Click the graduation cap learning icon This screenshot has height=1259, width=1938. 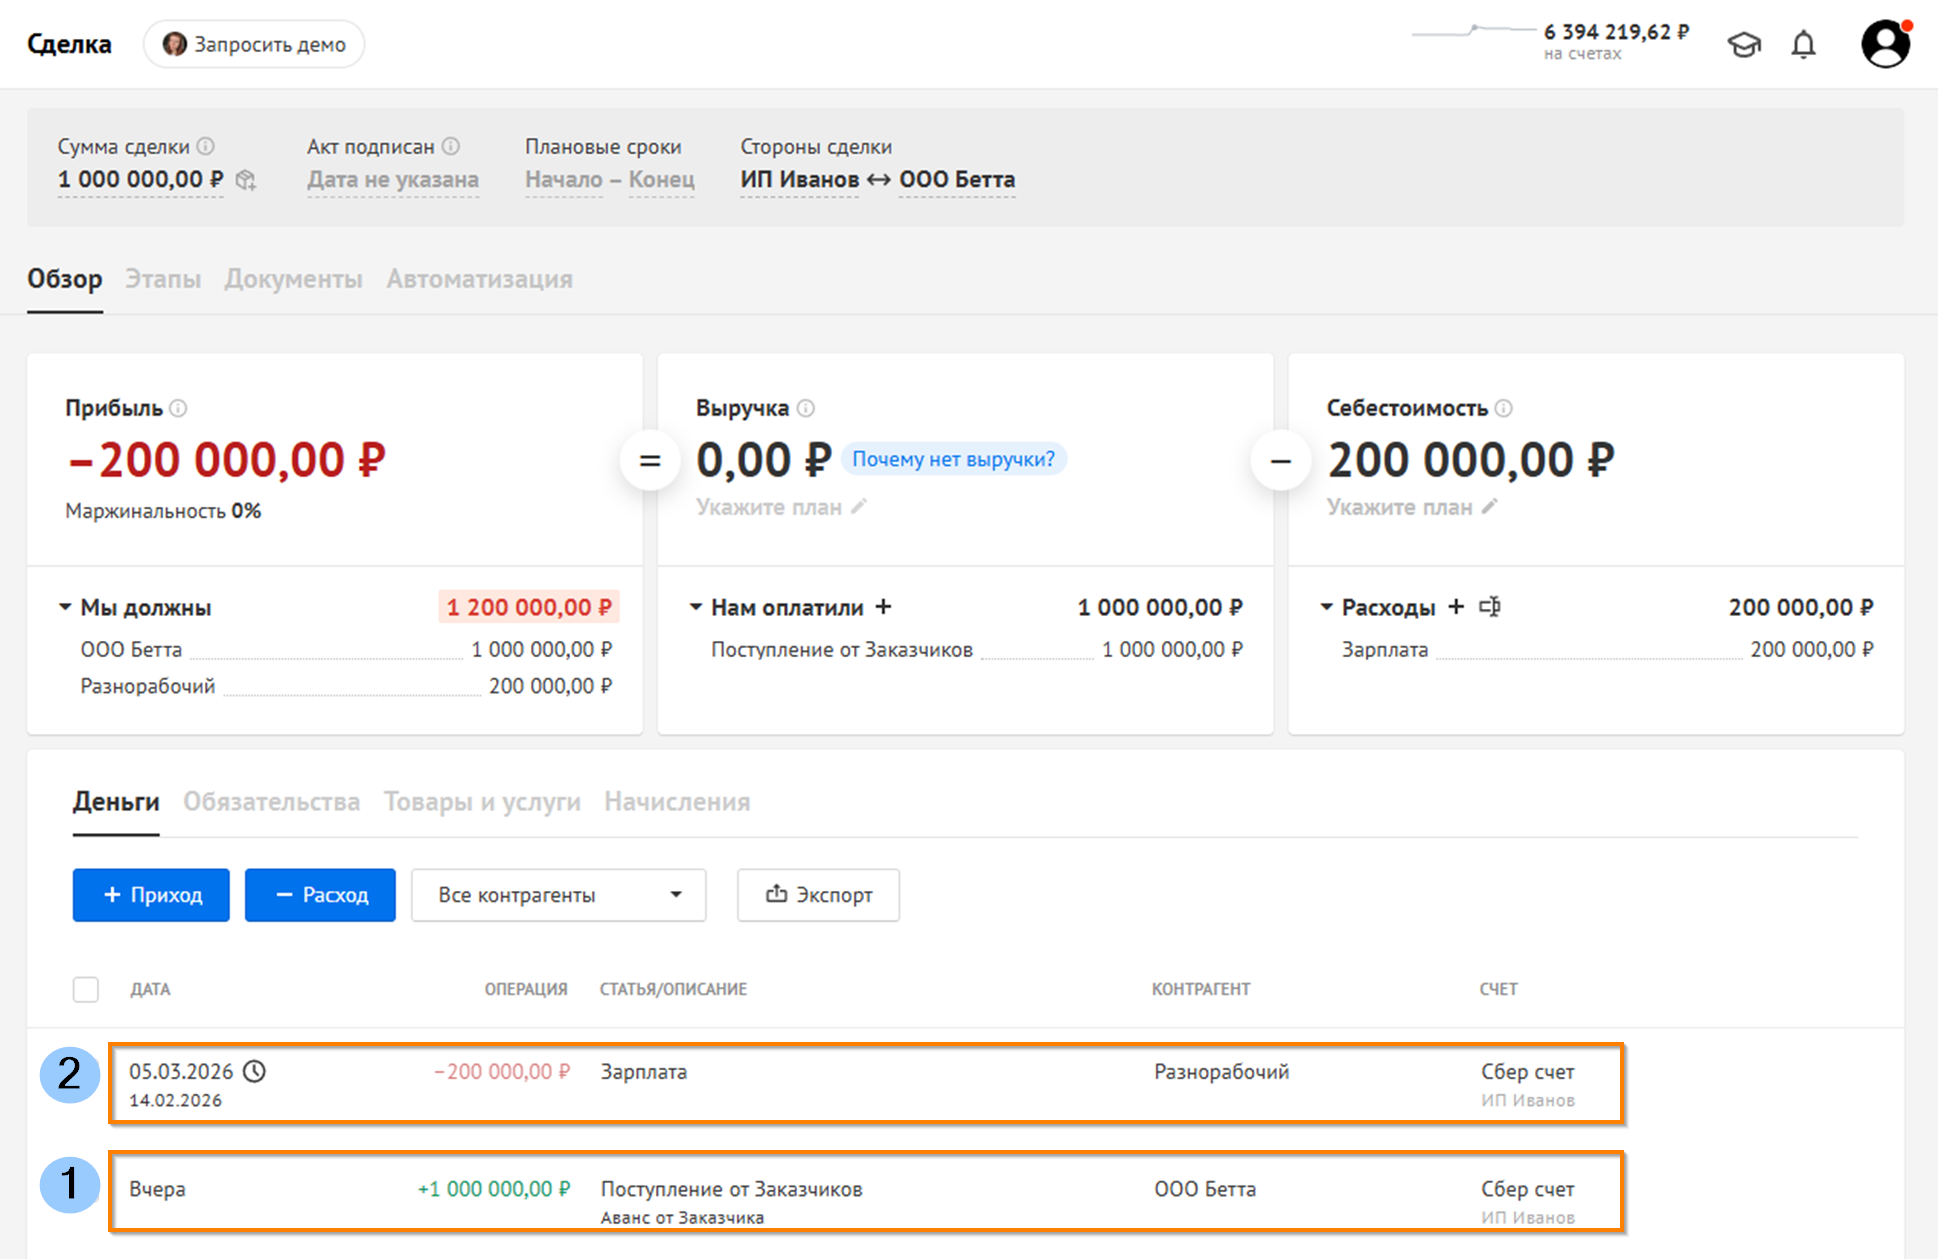click(1744, 44)
